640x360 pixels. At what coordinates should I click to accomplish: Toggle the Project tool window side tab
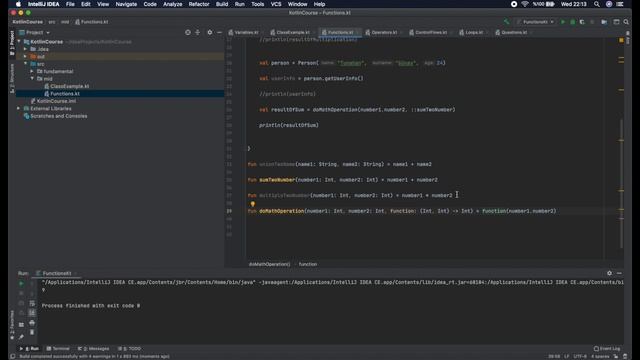pyautogui.click(x=12, y=42)
